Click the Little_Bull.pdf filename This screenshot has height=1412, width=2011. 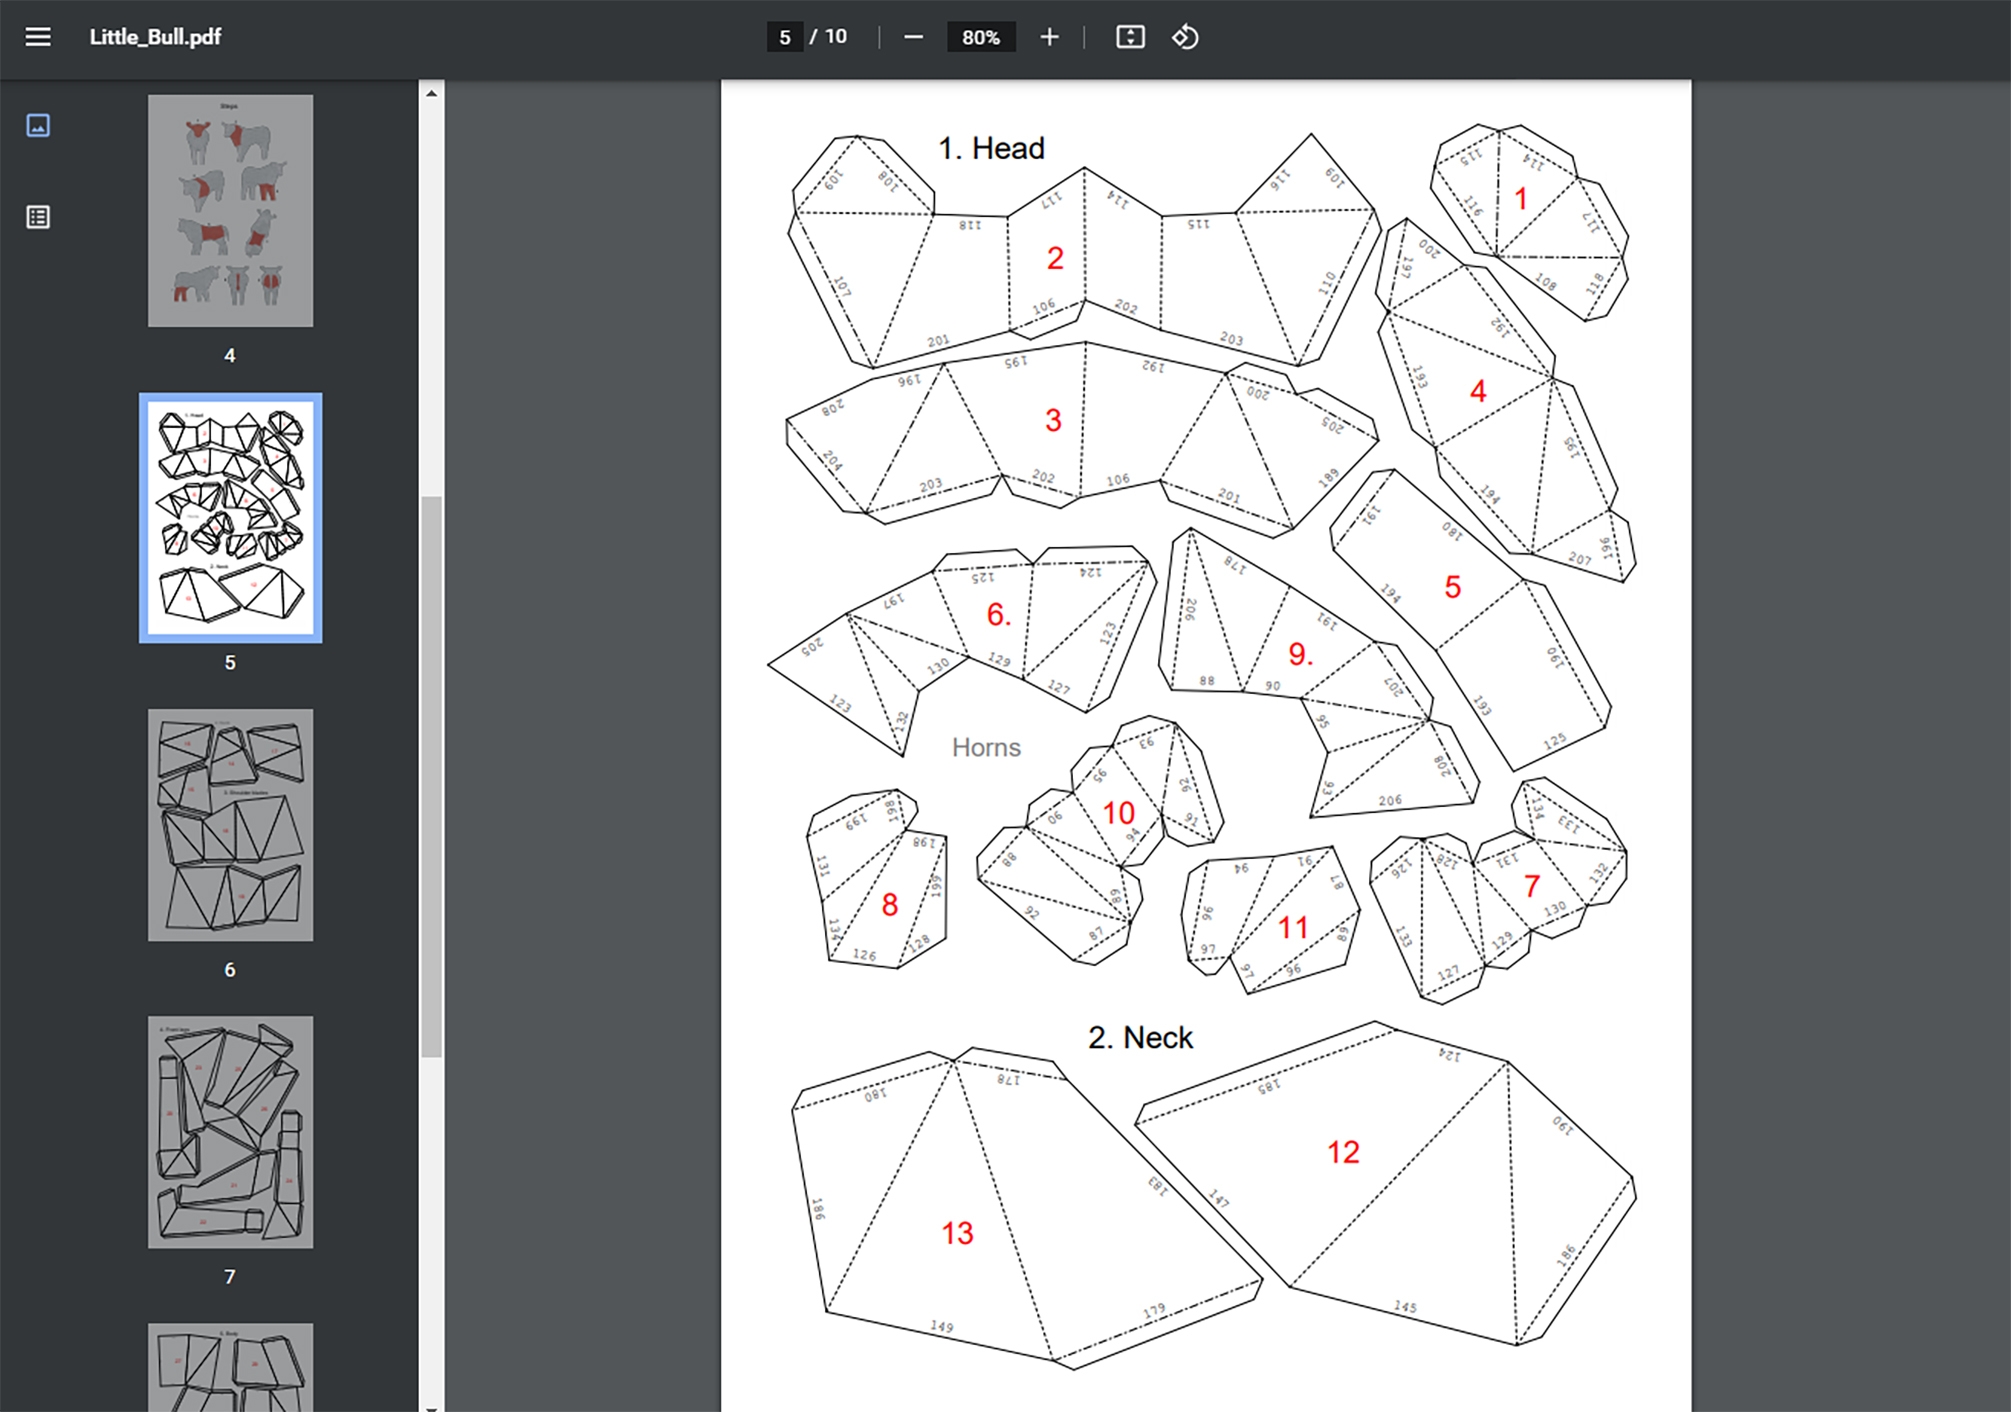click(x=154, y=37)
